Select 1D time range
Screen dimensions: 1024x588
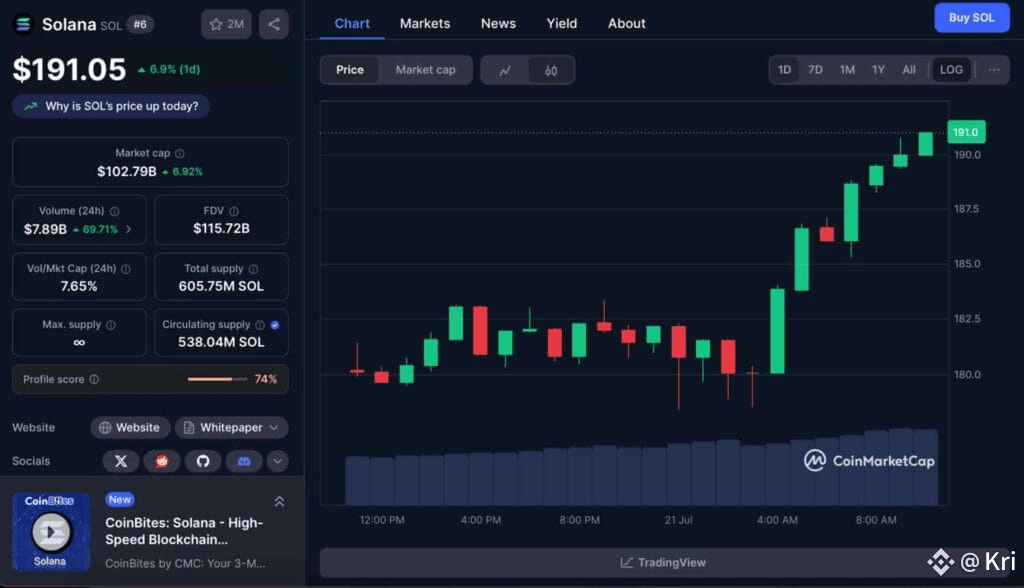(x=784, y=70)
